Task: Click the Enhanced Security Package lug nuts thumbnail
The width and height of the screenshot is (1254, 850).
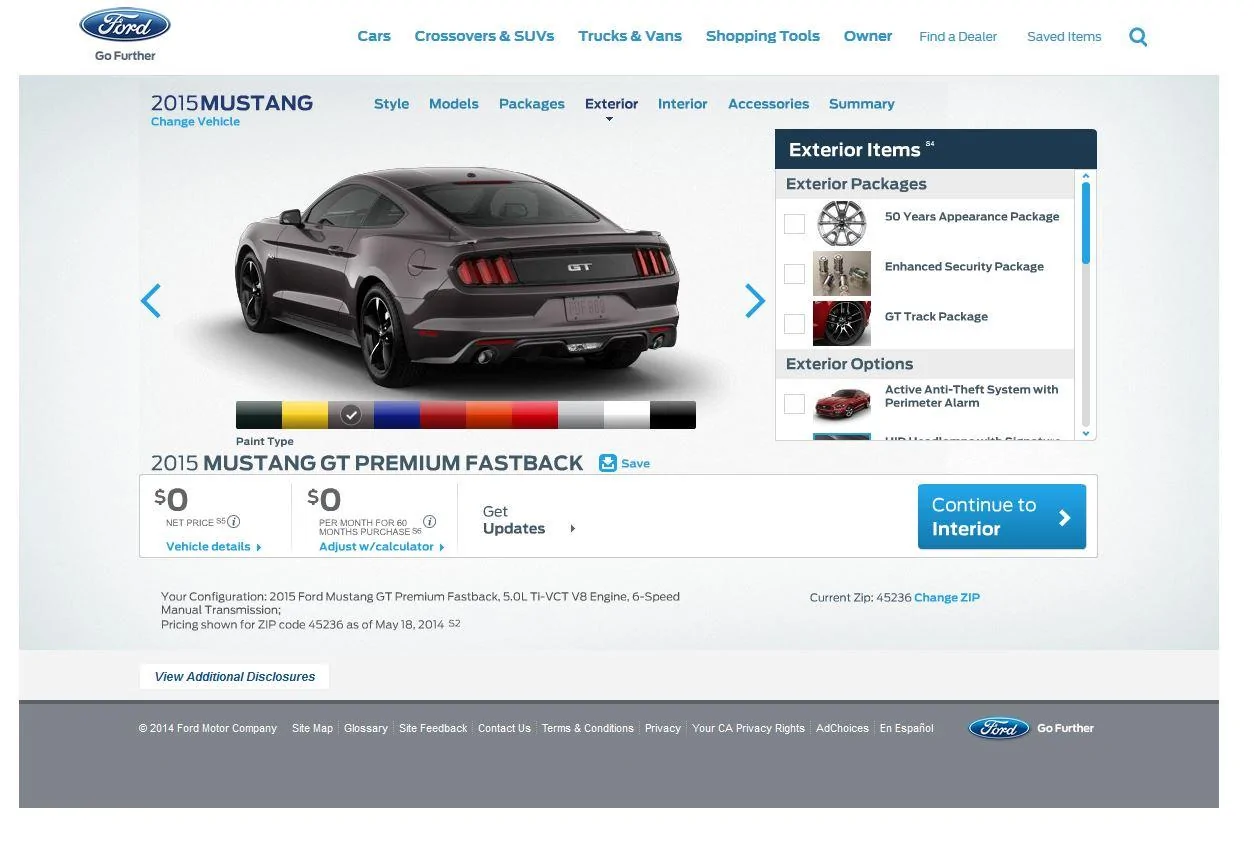Action: pyautogui.click(x=842, y=273)
